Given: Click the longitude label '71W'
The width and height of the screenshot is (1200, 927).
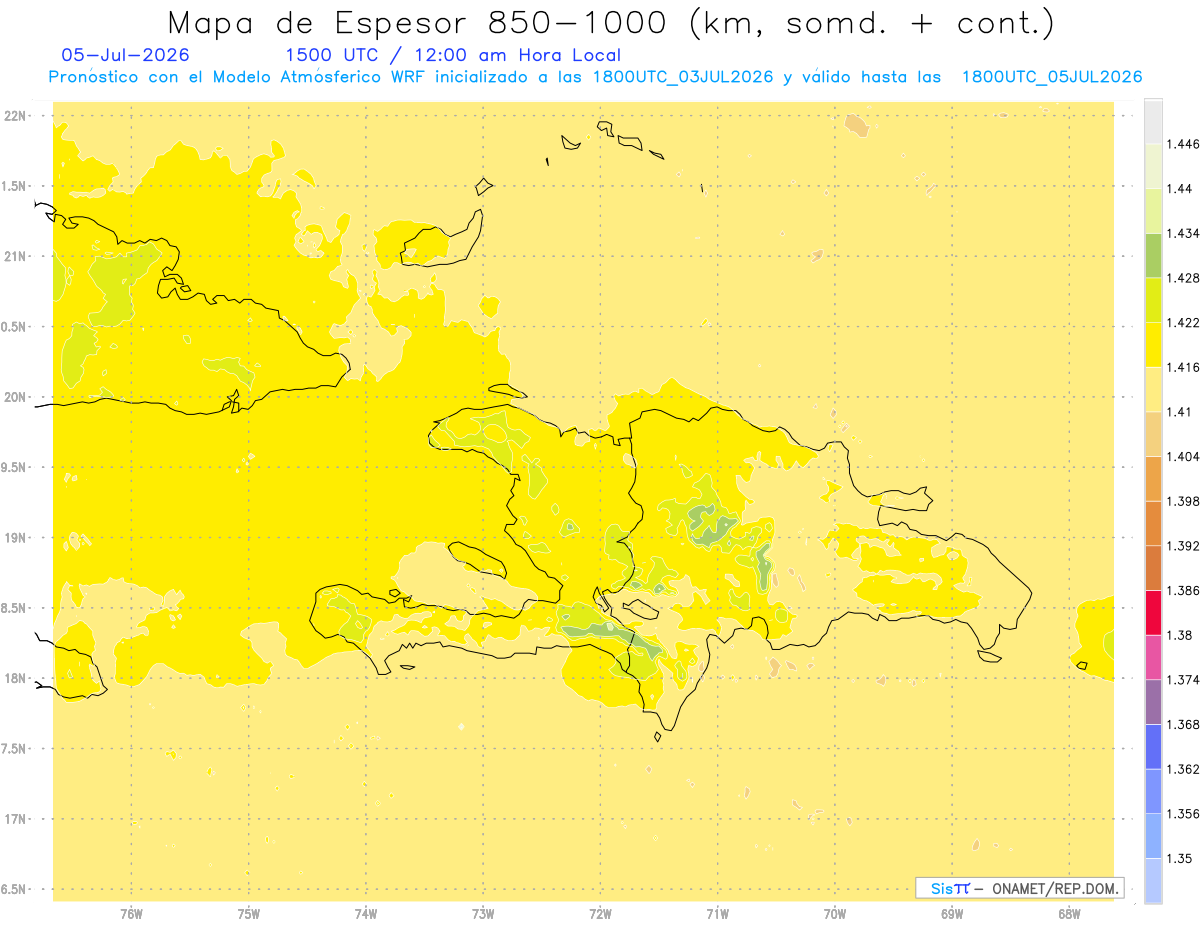Looking at the screenshot, I should click(x=717, y=914).
